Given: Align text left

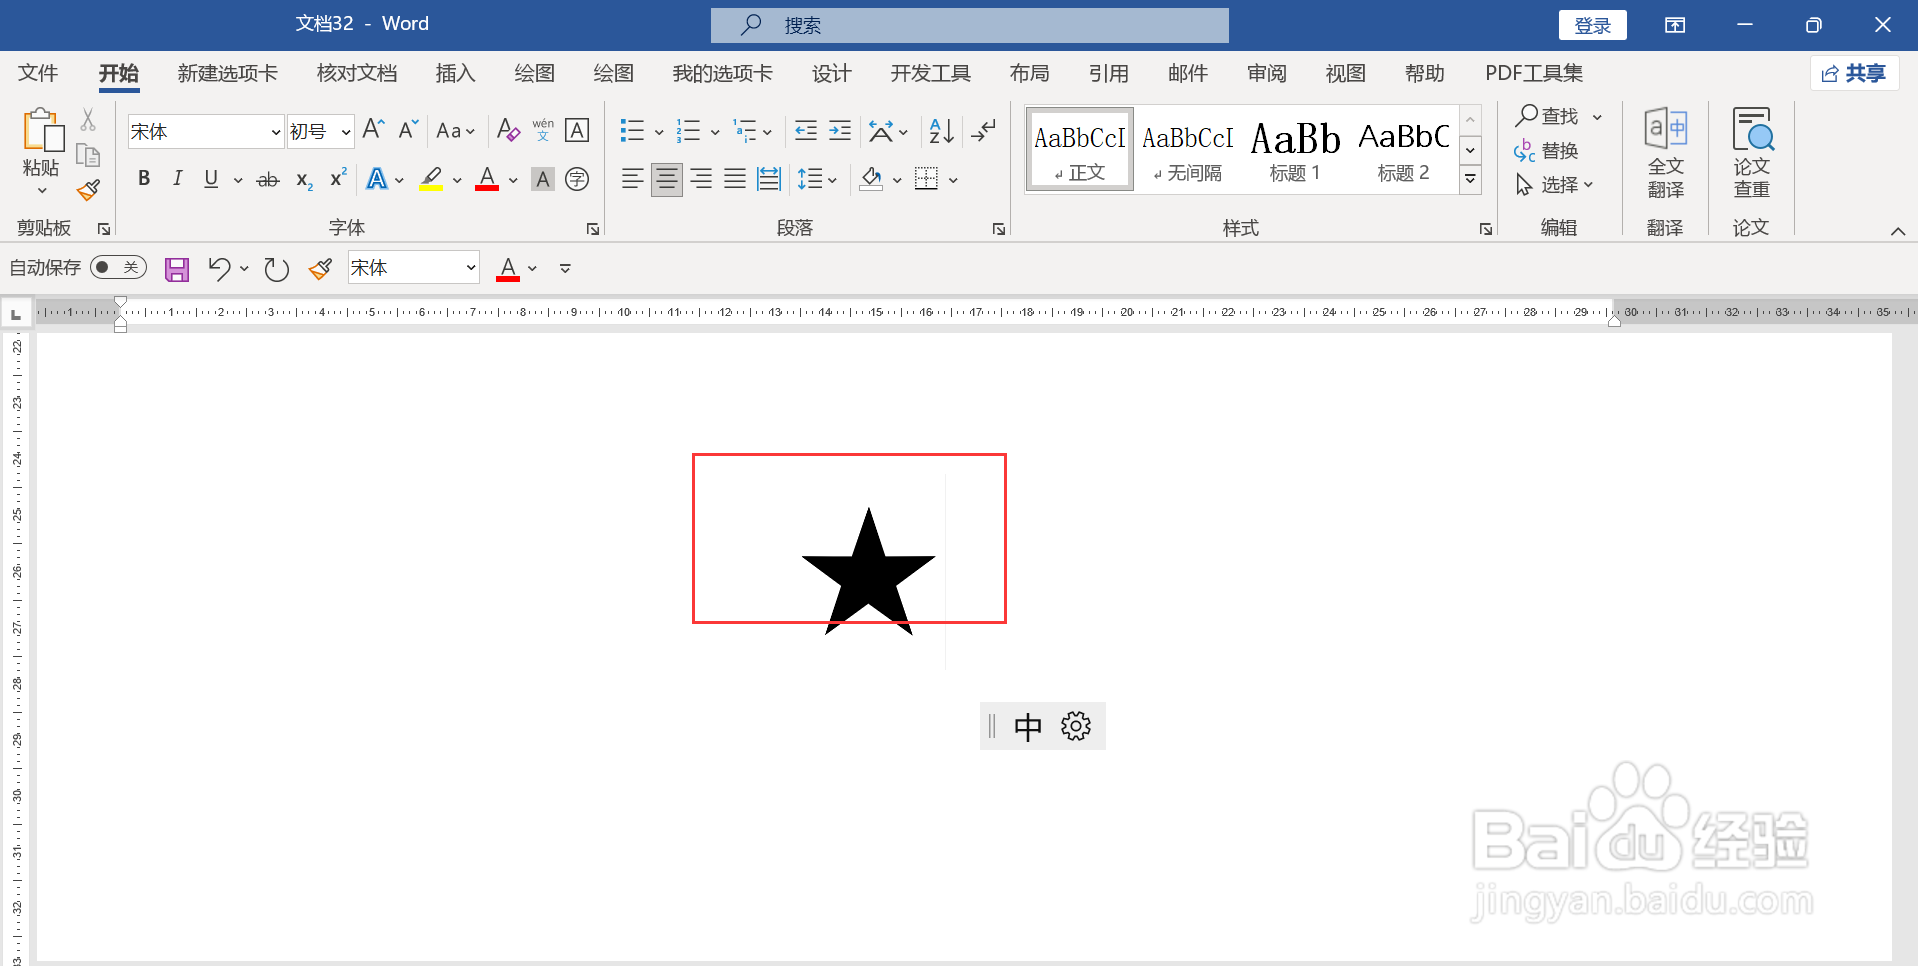Looking at the screenshot, I should coord(632,179).
